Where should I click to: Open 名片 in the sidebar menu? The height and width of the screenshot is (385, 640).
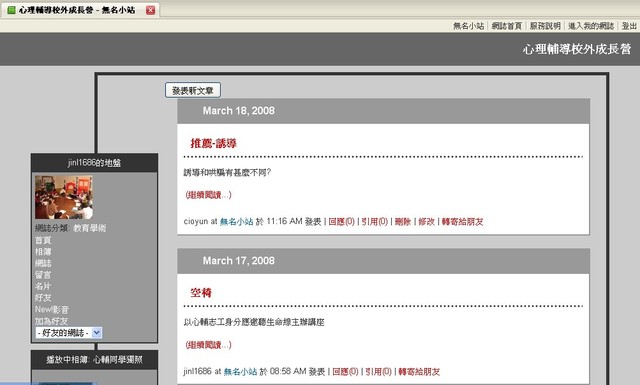43,286
